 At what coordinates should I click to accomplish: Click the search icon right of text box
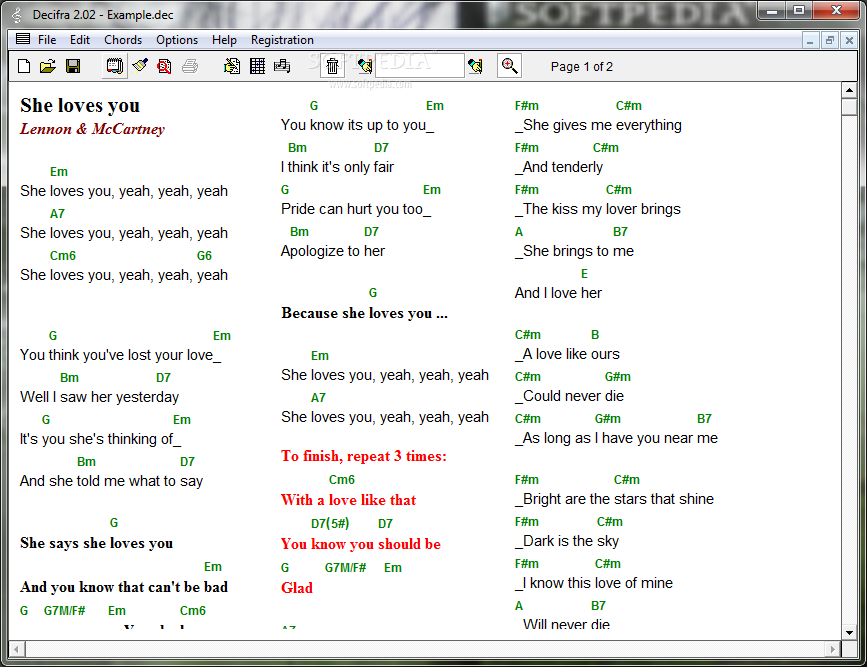point(475,66)
